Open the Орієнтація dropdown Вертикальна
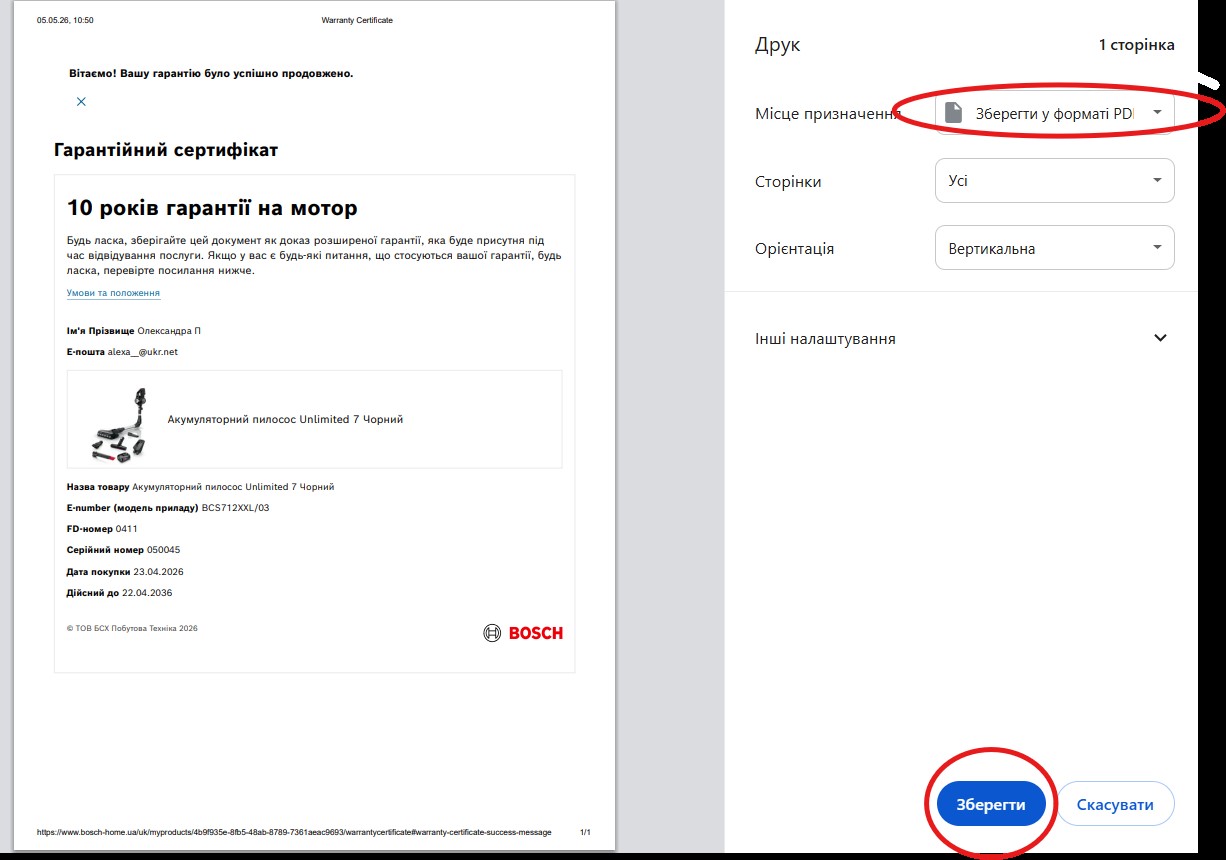The width and height of the screenshot is (1226, 860). (1054, 248)
